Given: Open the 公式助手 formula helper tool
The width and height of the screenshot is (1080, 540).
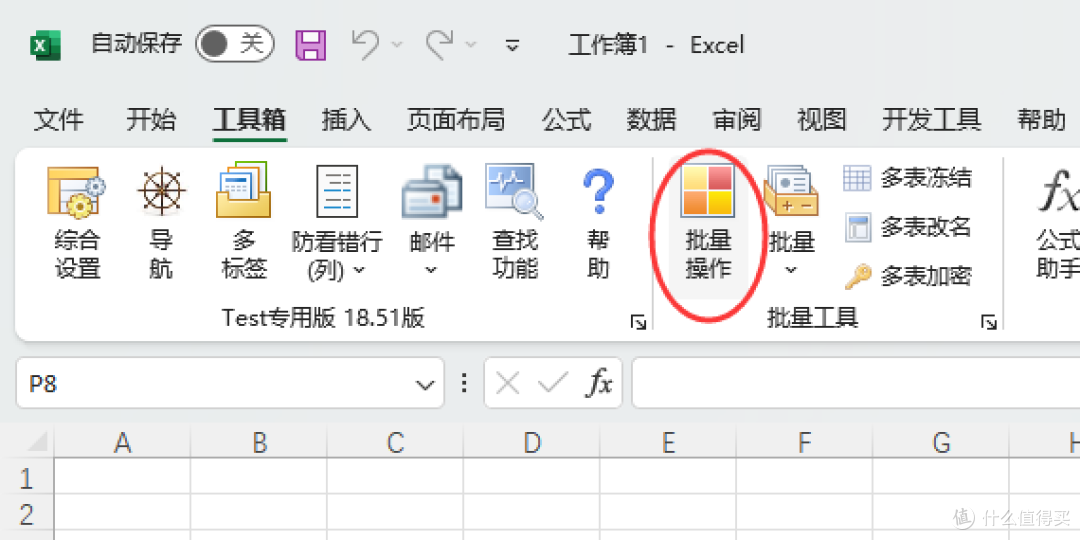Looking at the screenshot, I should point(1058,224).
